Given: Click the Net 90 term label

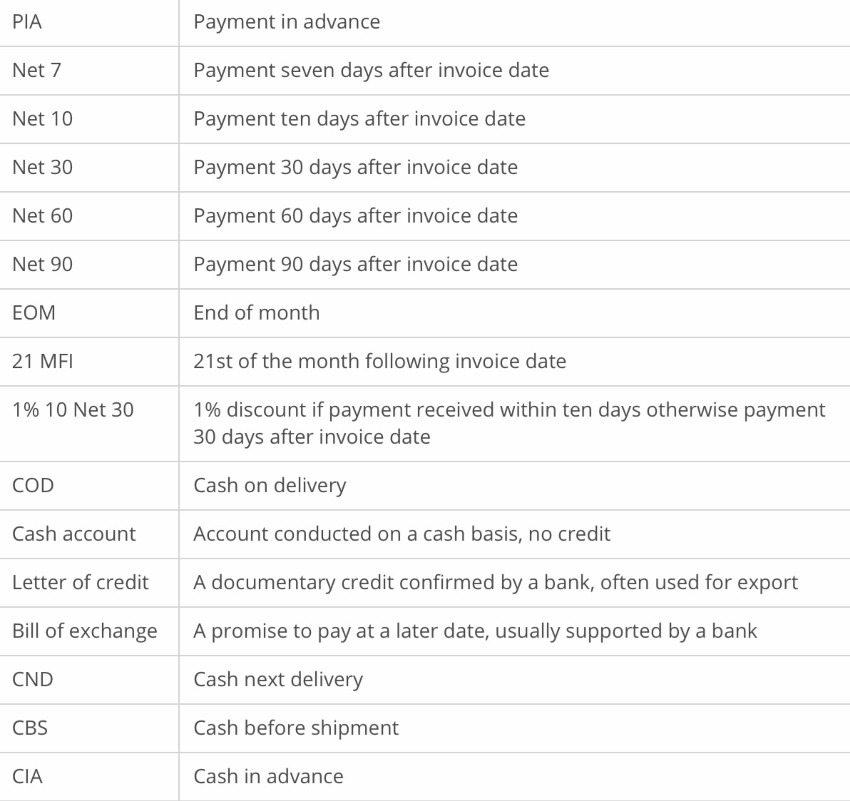Looking at the screenshot, I should (42, 264).
